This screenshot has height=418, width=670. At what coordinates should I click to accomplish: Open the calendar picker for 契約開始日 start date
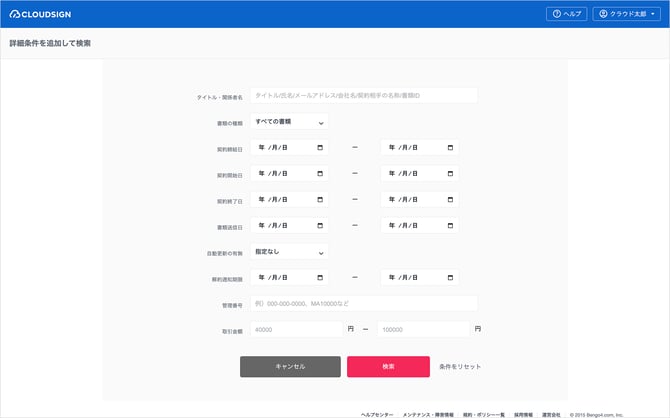(320, 174)
